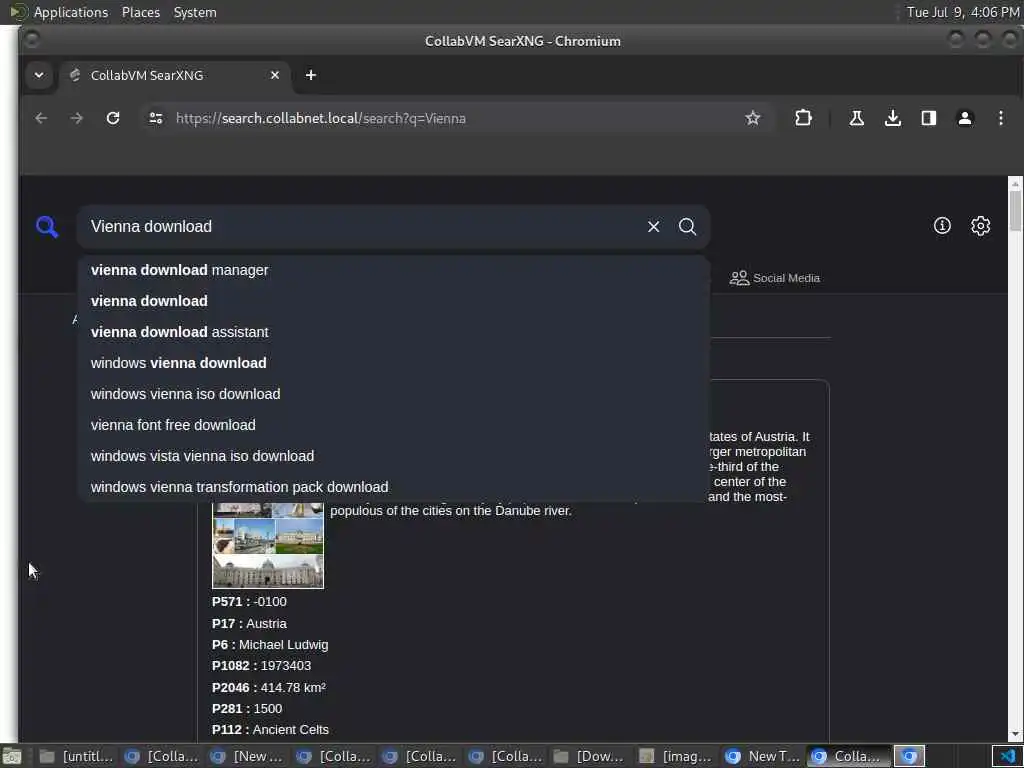
Task: Switch to 'New T...' taskbar window
Action: pyautogui.click(x=762, y=756)
